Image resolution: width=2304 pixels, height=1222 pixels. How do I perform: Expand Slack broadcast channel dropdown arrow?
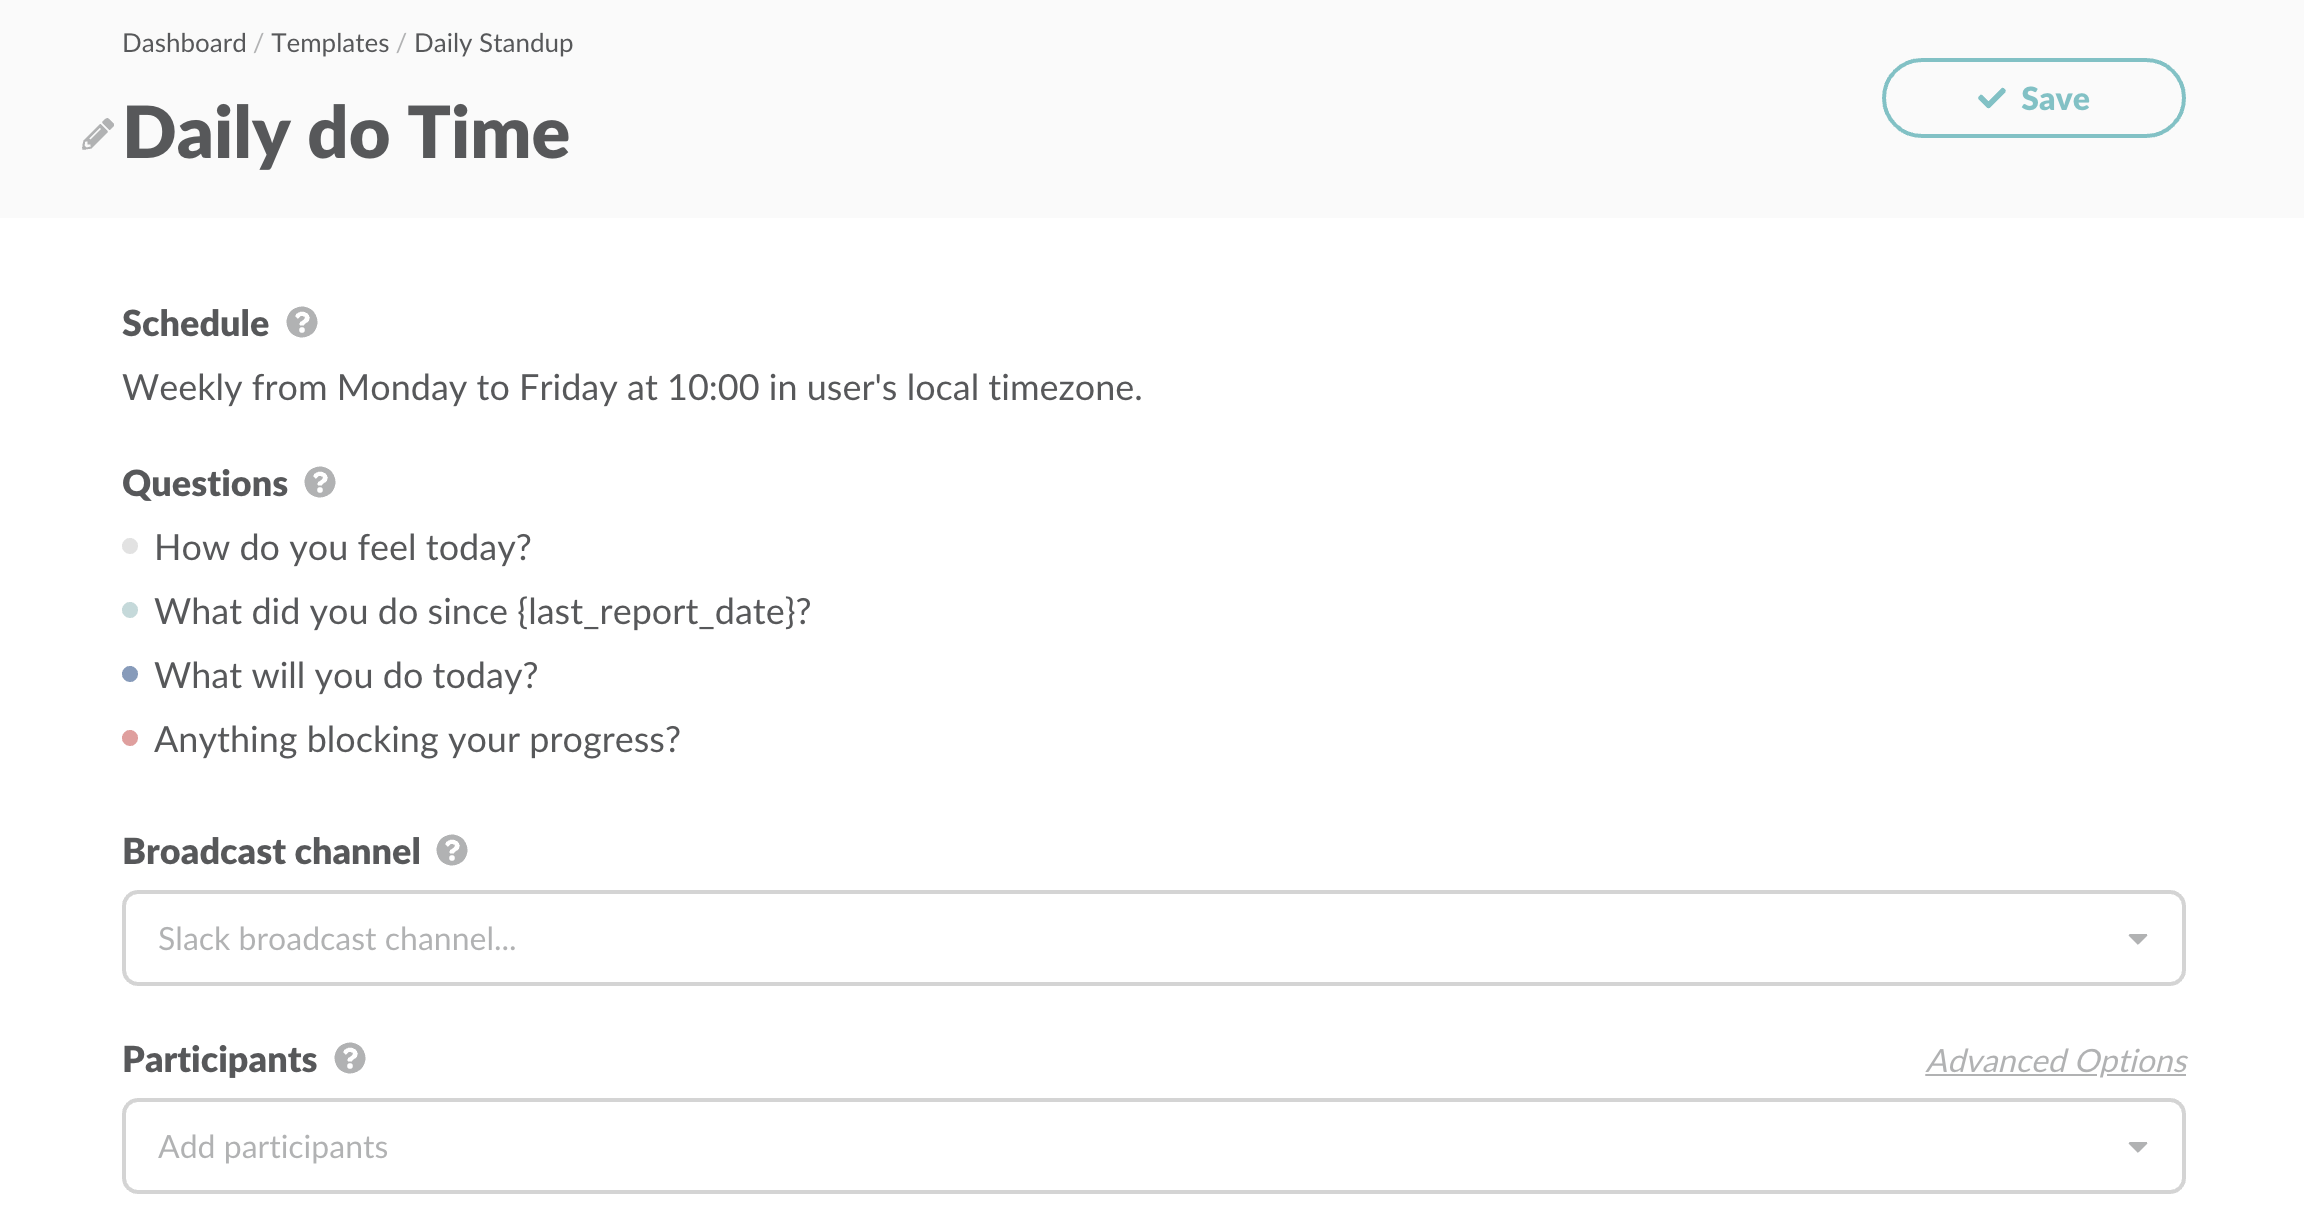click(x=2137, y=939)
